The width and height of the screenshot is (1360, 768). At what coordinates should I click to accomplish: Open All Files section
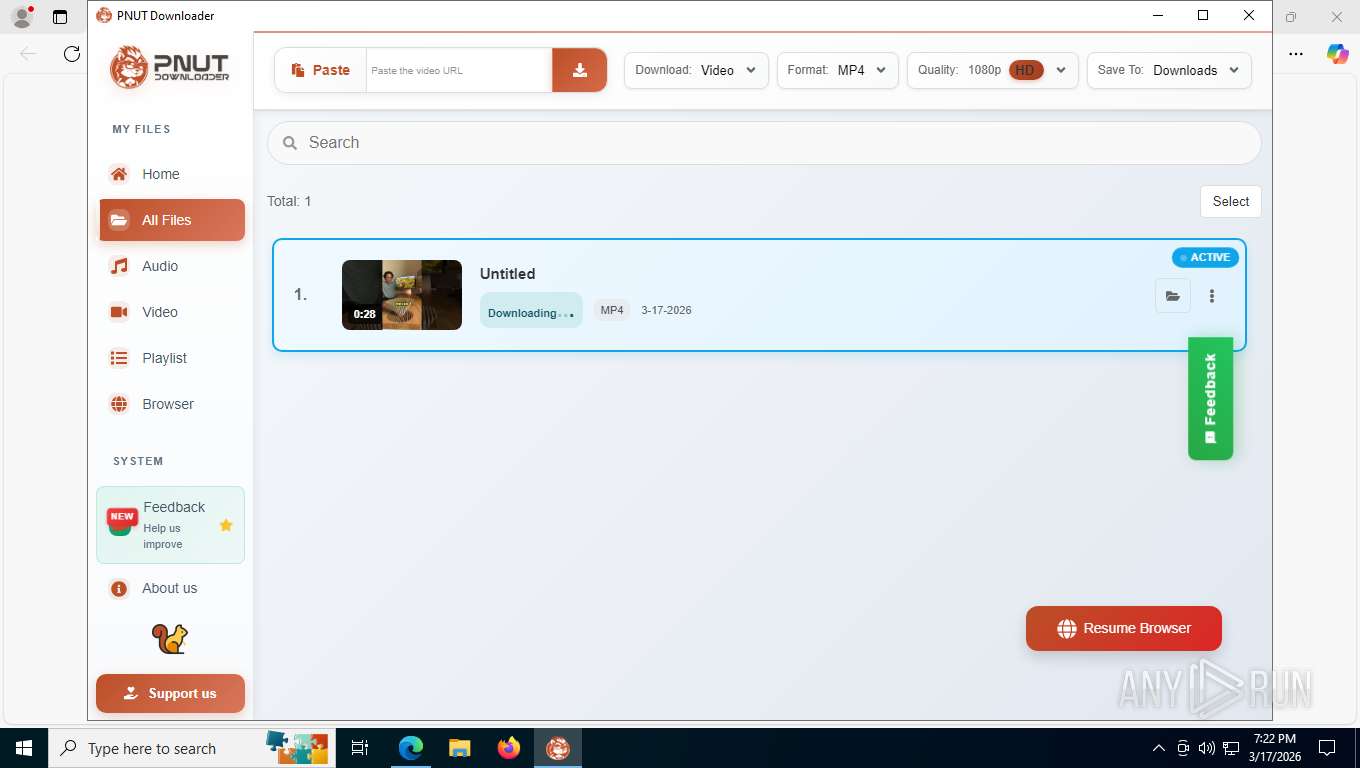tap(172, 220)
